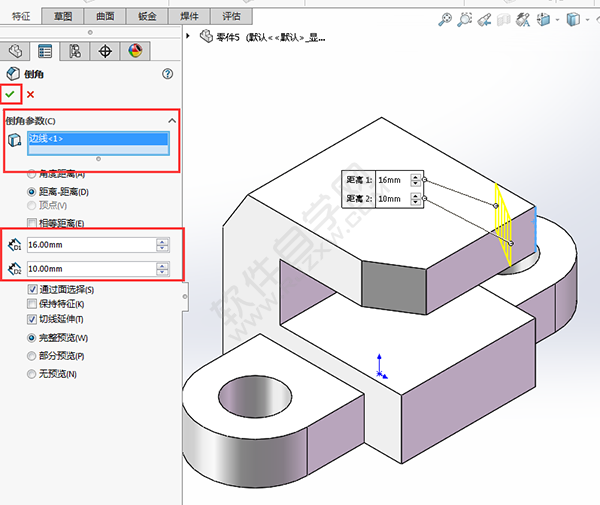The height and width of the screenshot is (505, 600).
Task: Click the 倒角 chamfer feature icon
Action: click(13, 73)
